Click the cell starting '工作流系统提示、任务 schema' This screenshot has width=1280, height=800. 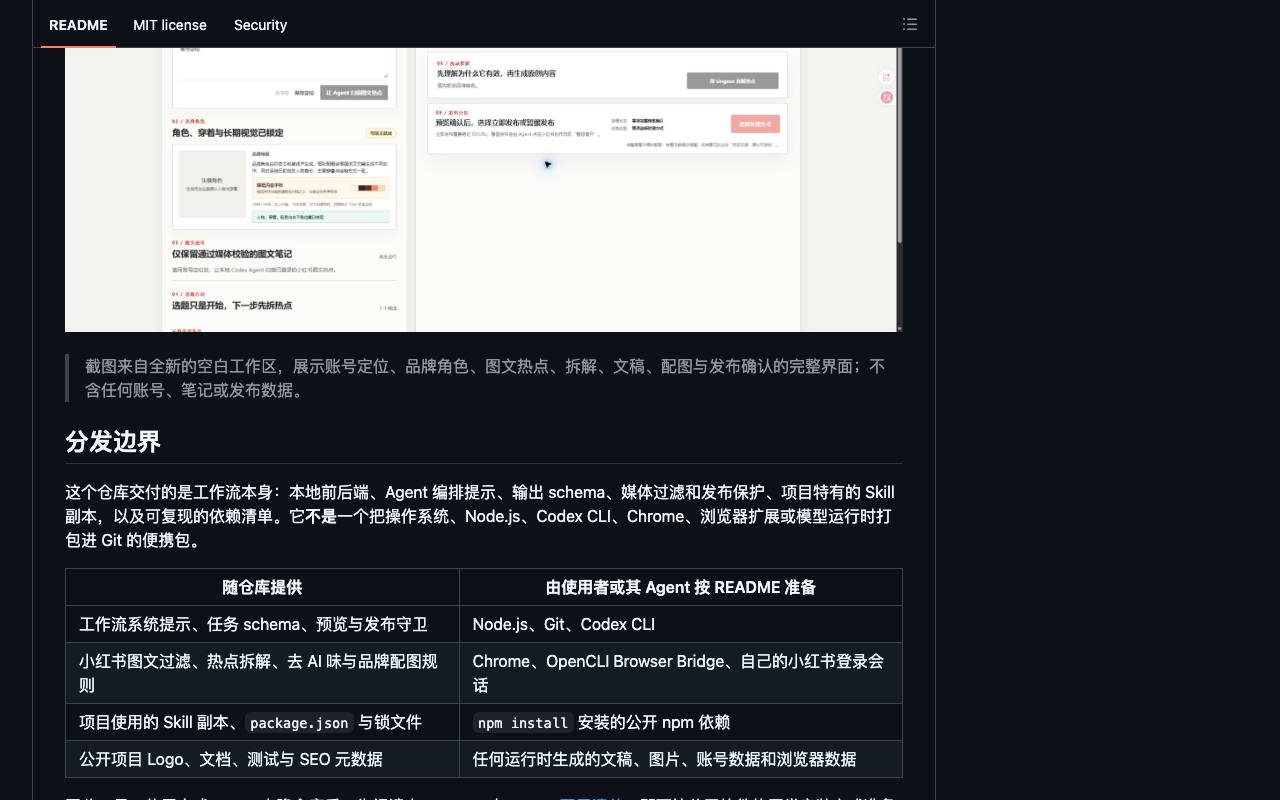[x=262, y=624]
